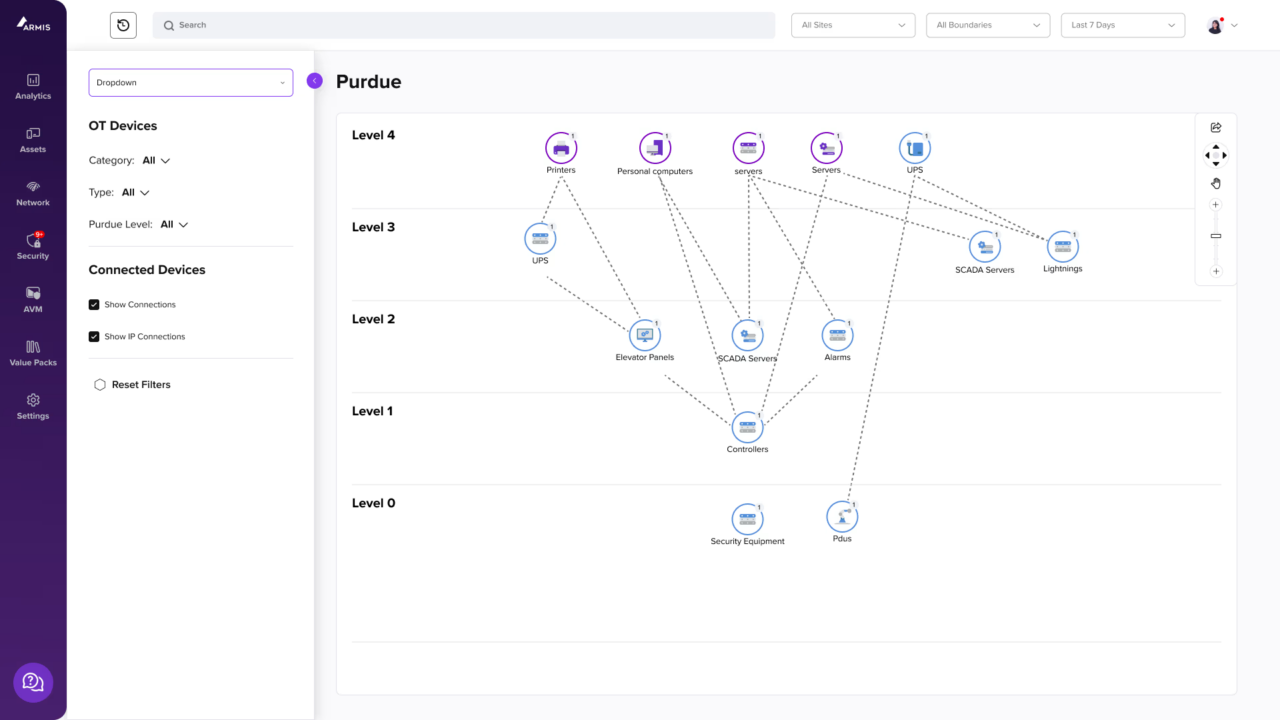Image resolution: width=1280 pixels, height=720 pixels.
Task: Click the zoom slider handle
Action: click(1216, 236)
